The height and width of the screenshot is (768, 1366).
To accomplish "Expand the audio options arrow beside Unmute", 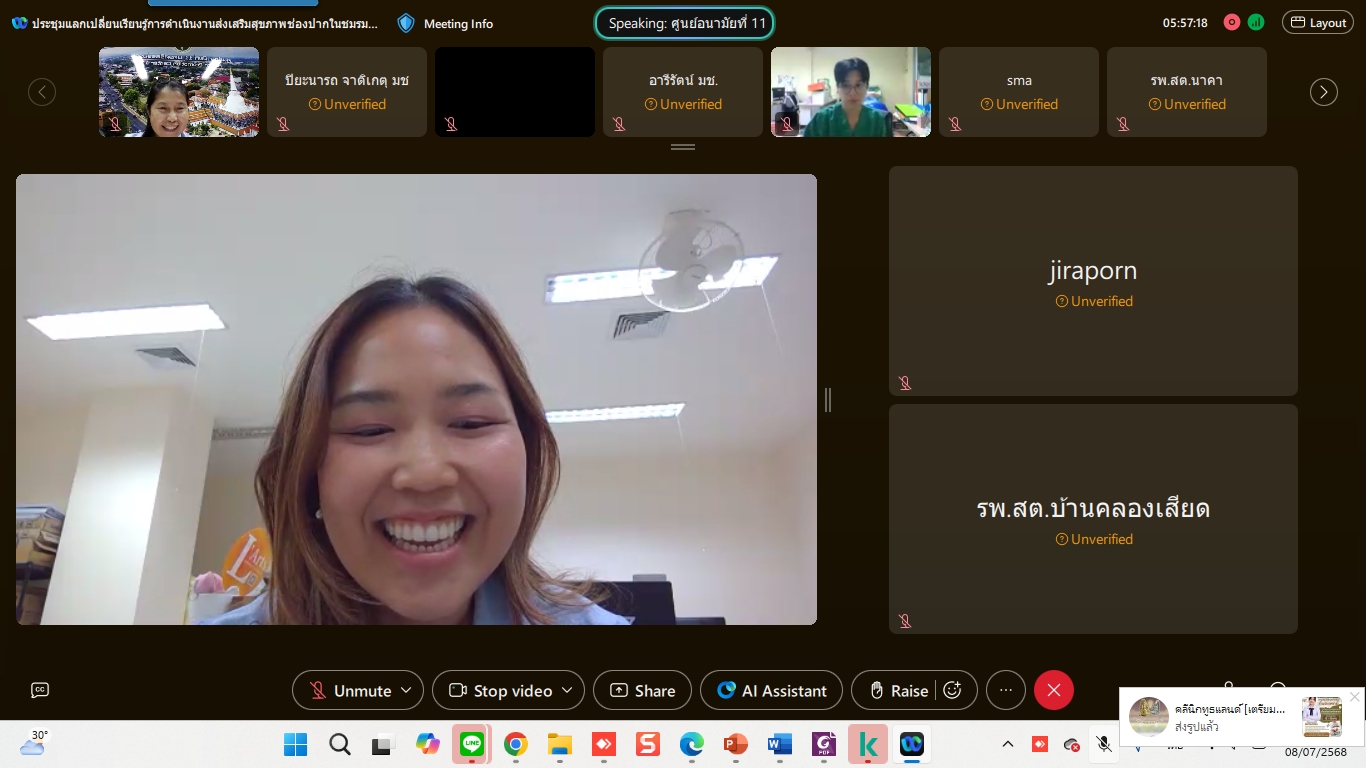I will [406, 690].
